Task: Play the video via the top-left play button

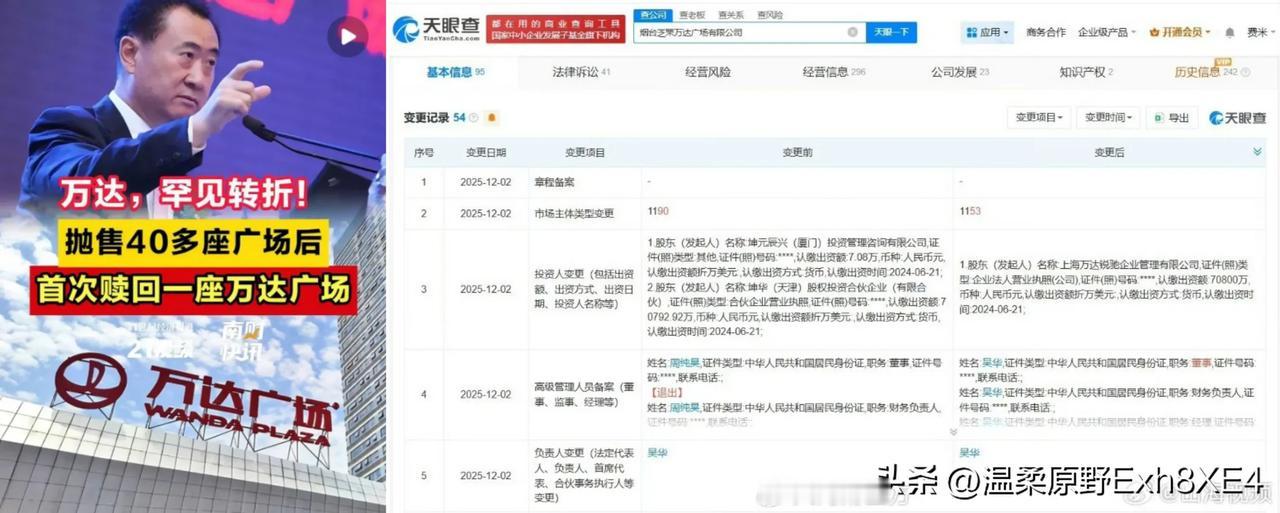Action: [348, 37]
